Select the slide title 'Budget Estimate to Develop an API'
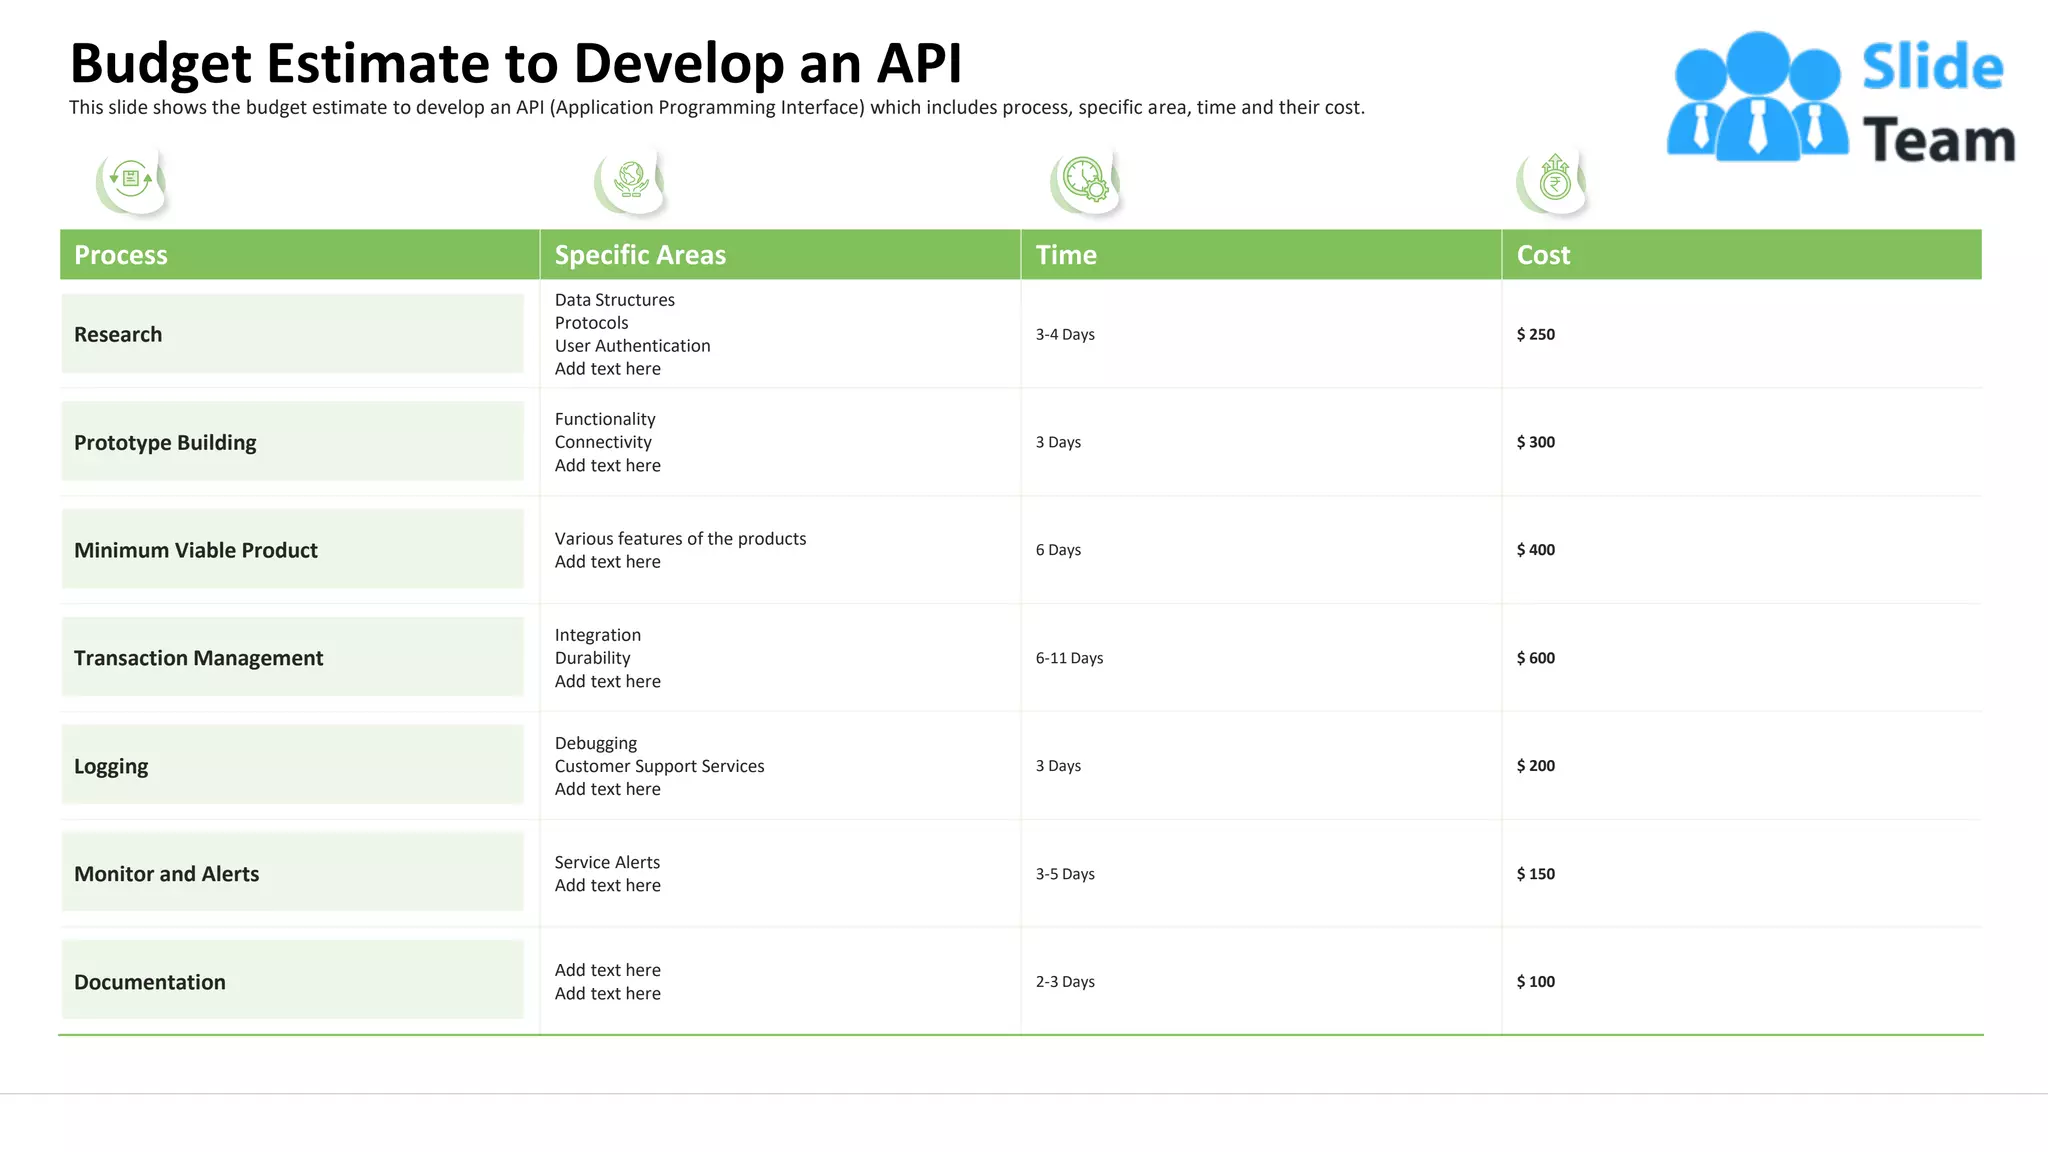2048x1152 pixels. (515, 63)
